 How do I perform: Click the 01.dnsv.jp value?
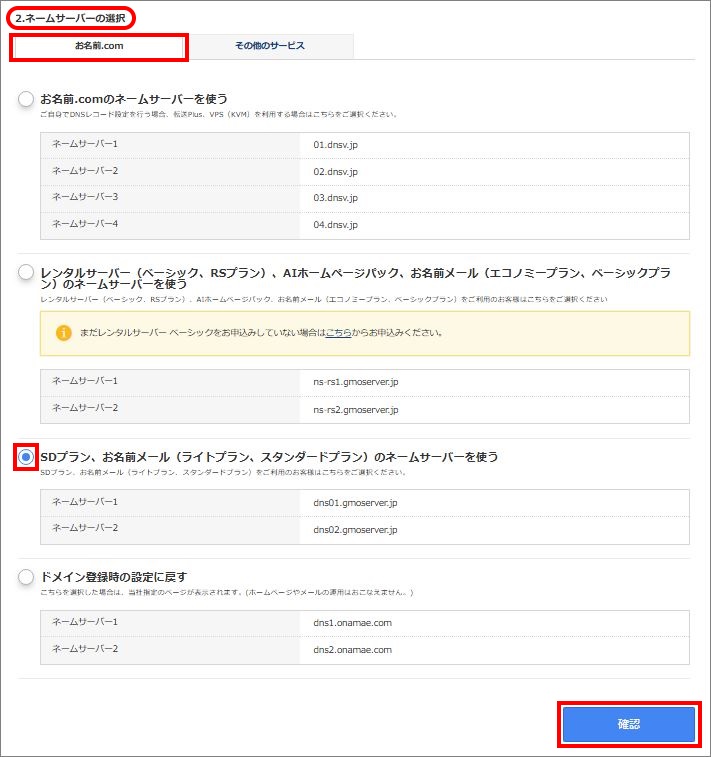point(335,145)
